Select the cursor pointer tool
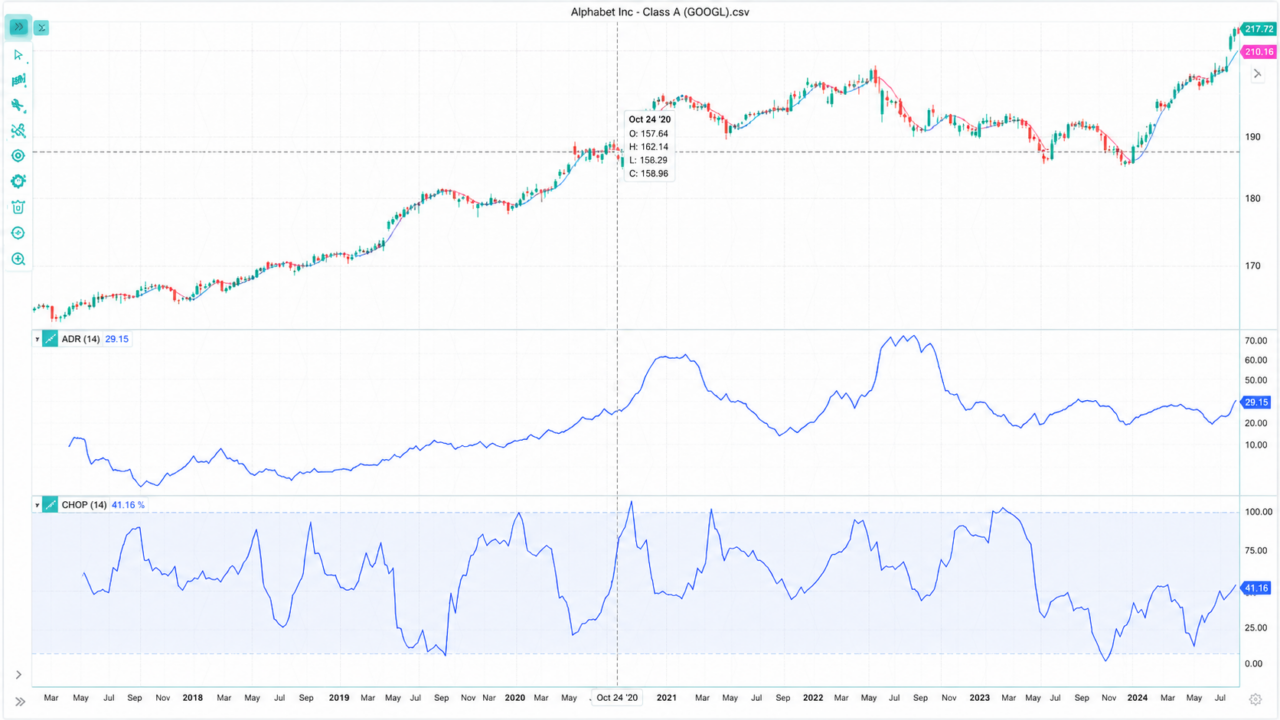 (18, 55)
